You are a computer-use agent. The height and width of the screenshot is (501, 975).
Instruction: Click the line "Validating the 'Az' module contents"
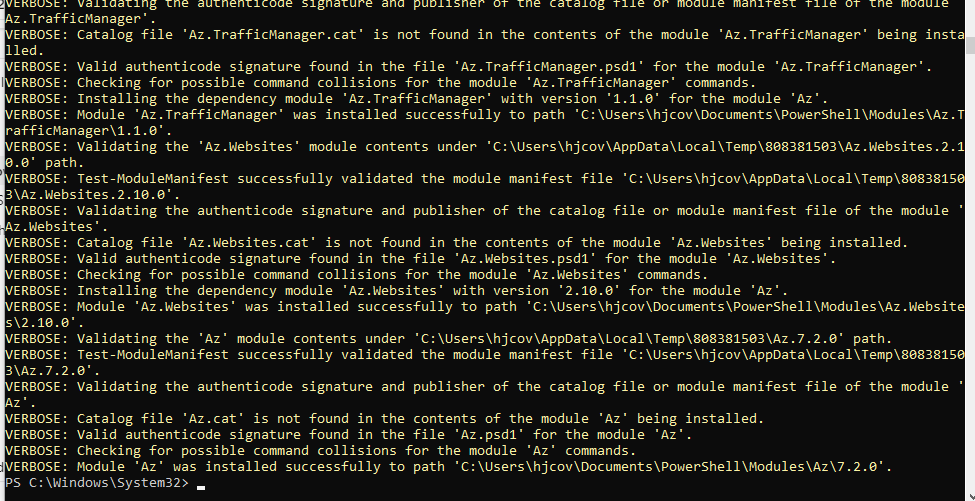[x=448, y=339]
